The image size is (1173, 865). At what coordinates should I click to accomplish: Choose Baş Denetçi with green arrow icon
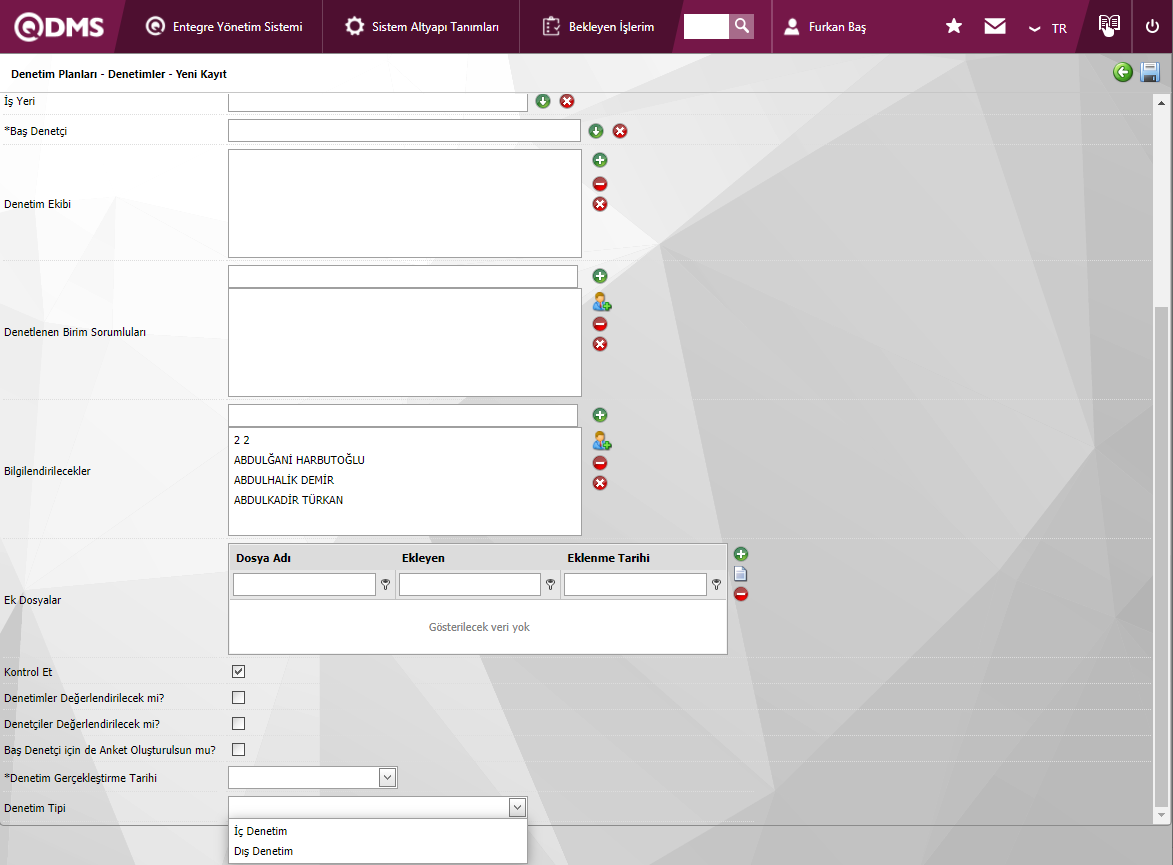coord(595,131)
